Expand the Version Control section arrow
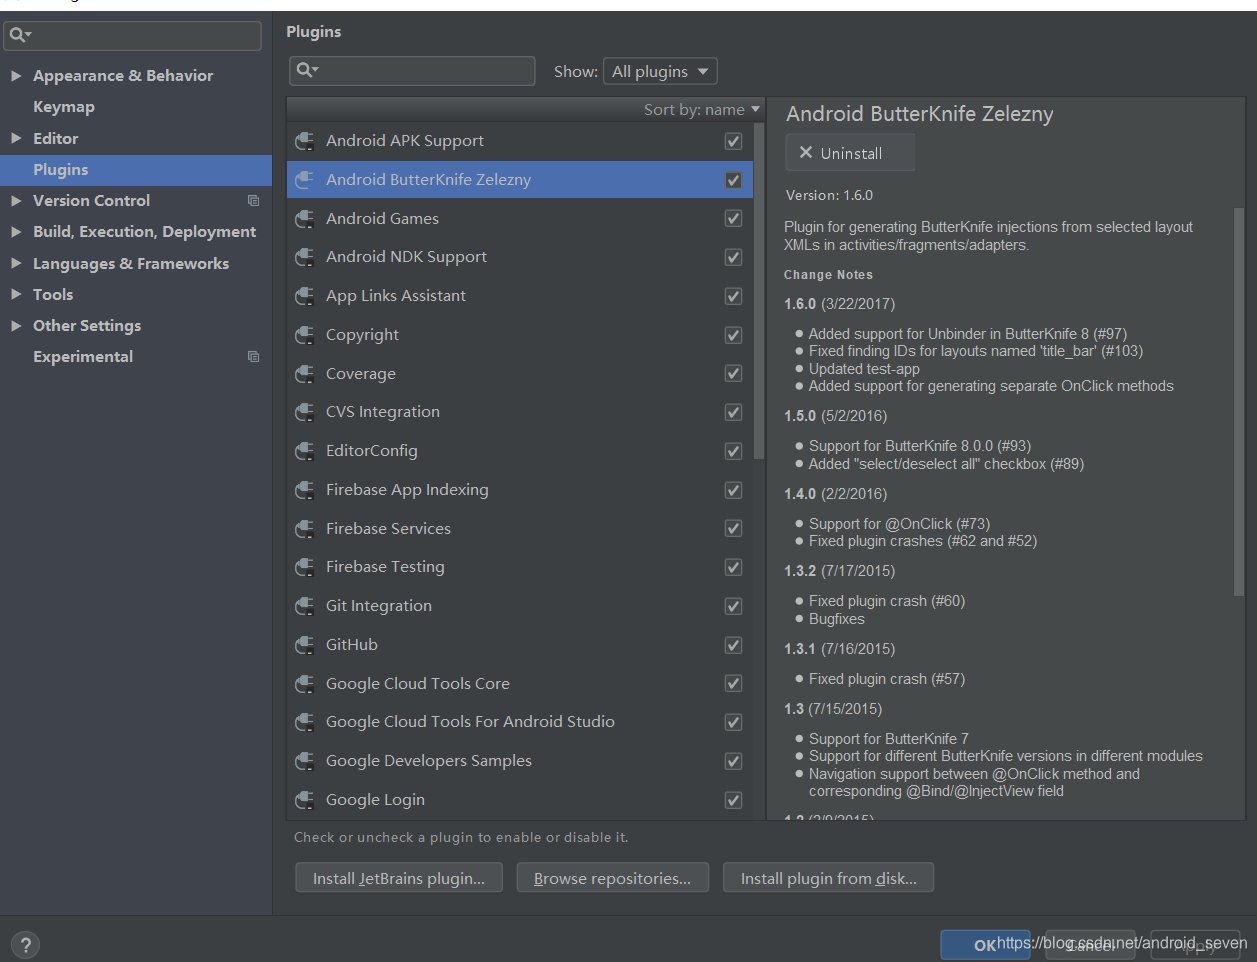The image size is (1257, 962). pyautogui.click(x=16, y=201)
